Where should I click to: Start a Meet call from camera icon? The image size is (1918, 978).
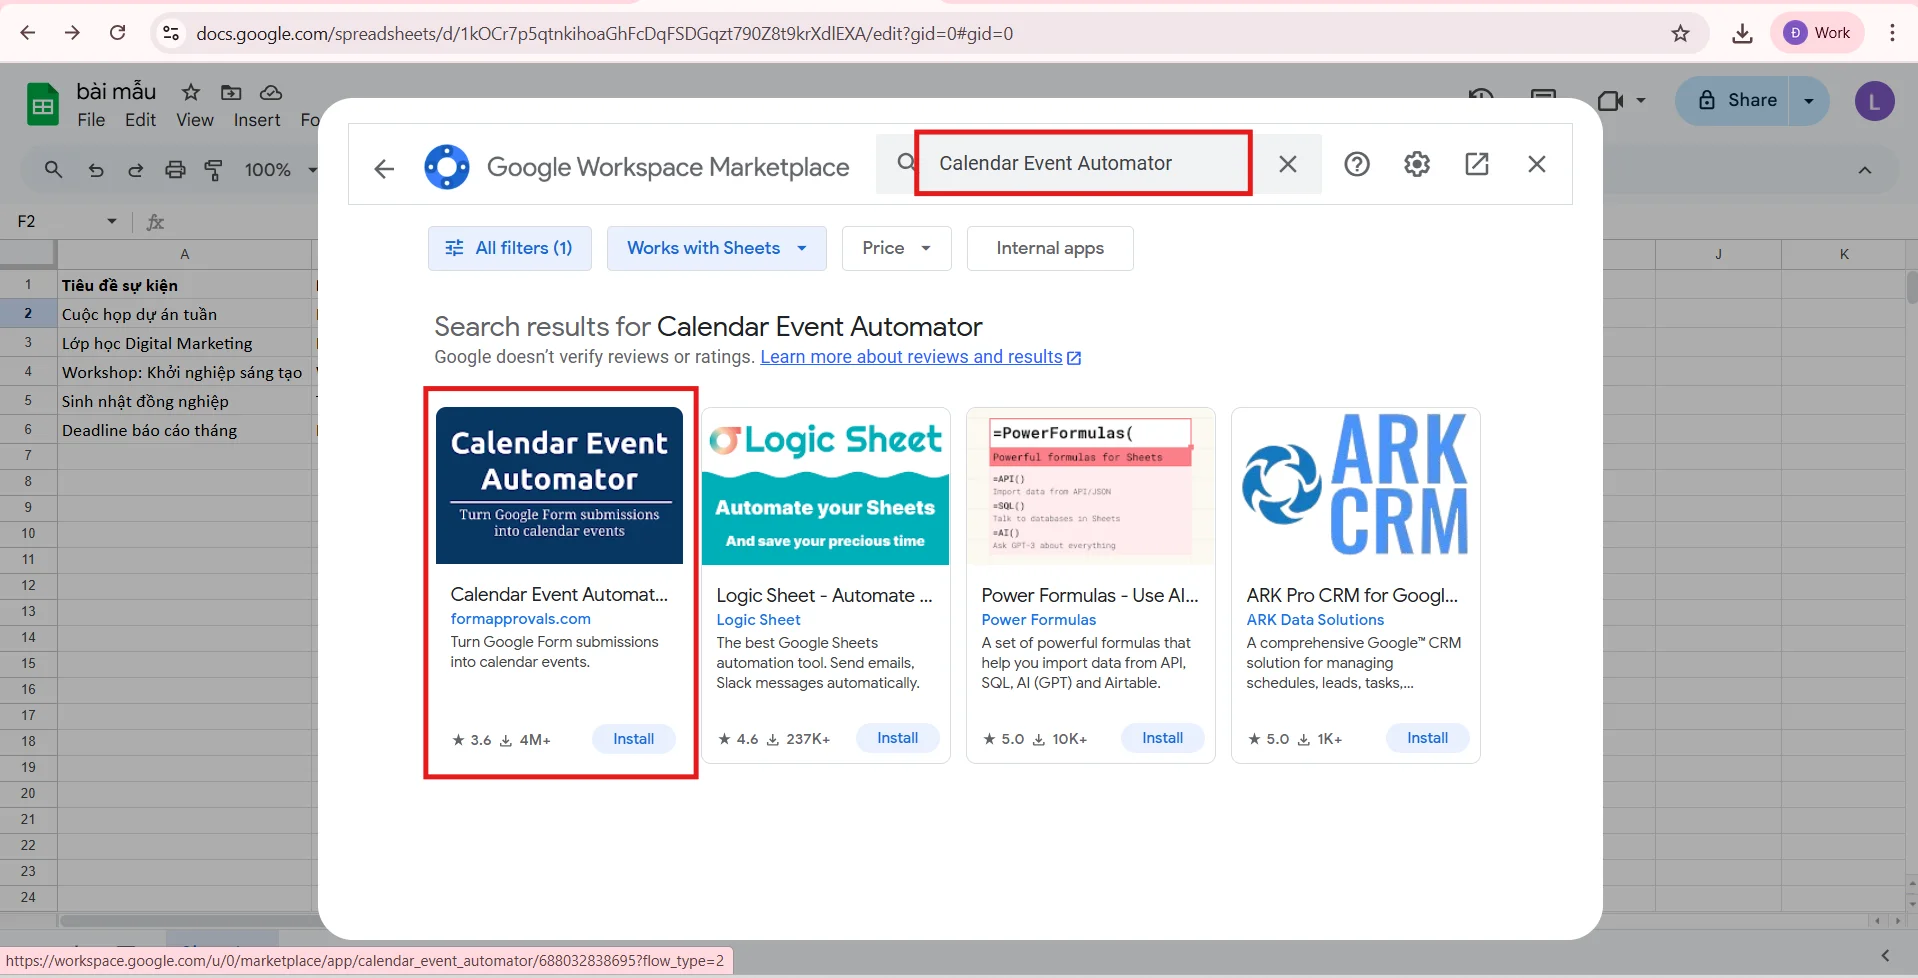[x=1609, y=100]
